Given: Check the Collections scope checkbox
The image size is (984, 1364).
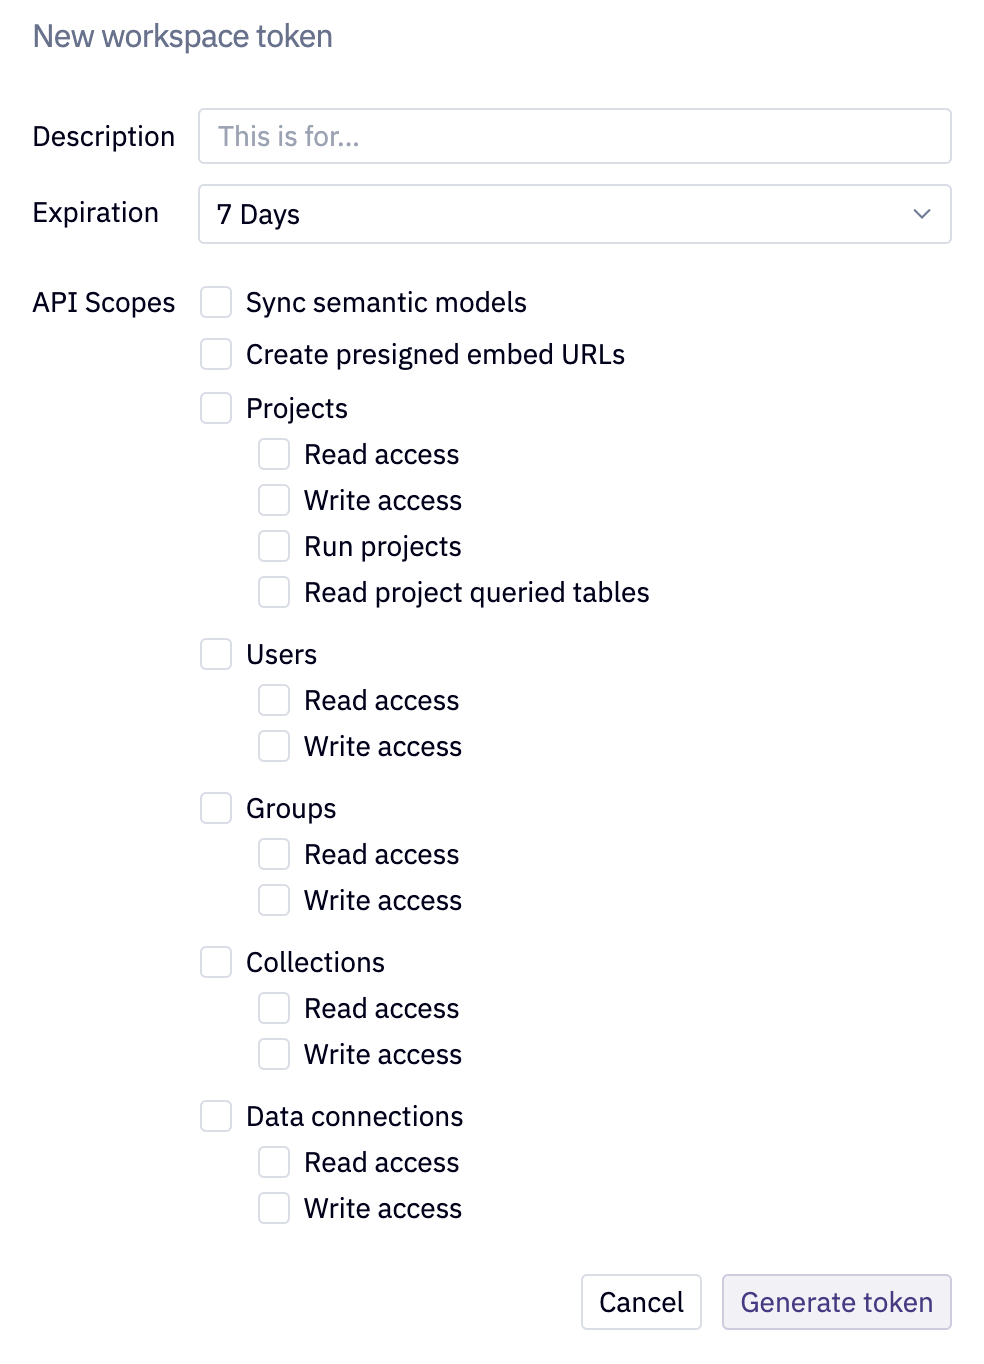Looking at the screenshot, I should pos(216,962).
